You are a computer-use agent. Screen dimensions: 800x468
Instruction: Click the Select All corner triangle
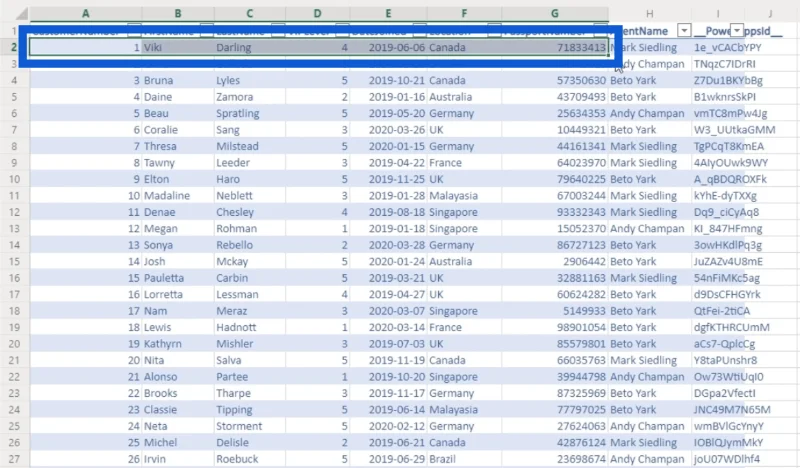[x=21, y=14]
